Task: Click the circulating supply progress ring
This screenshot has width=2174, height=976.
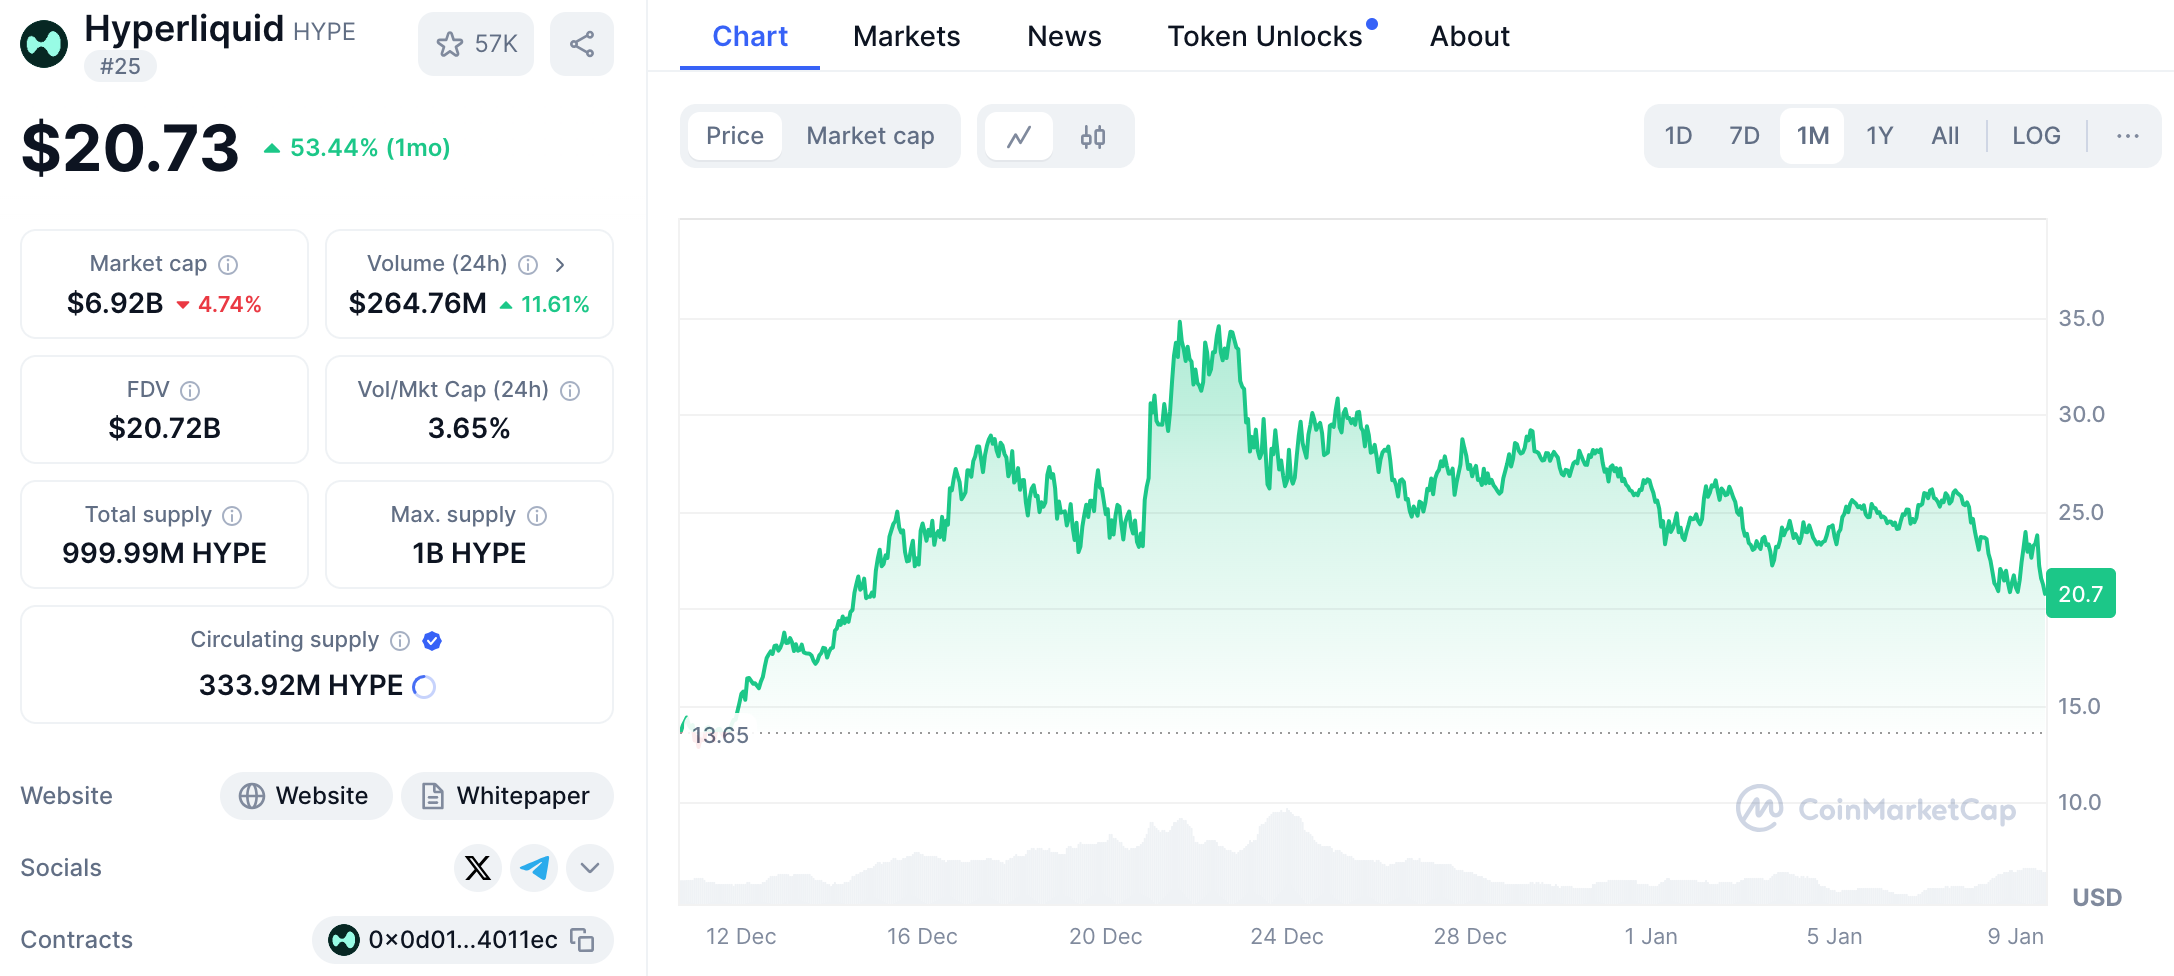Action: point(424,686)
